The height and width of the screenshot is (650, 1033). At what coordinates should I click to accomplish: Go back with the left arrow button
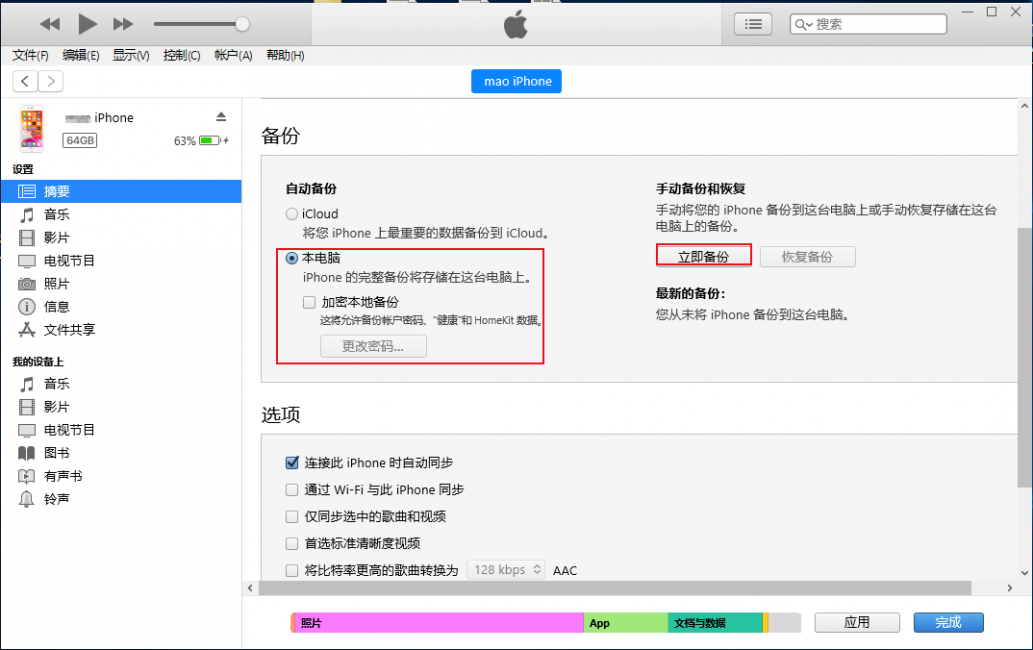point(25,81)
